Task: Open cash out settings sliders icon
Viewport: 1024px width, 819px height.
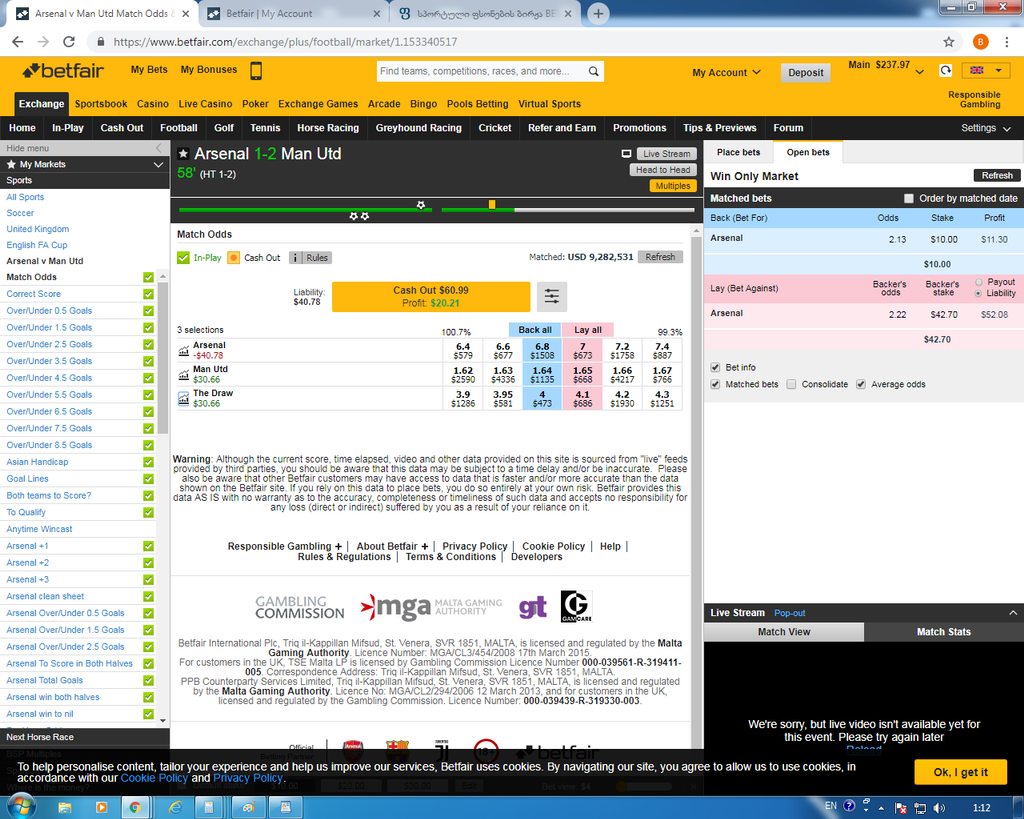Action: tap(552, 297)
